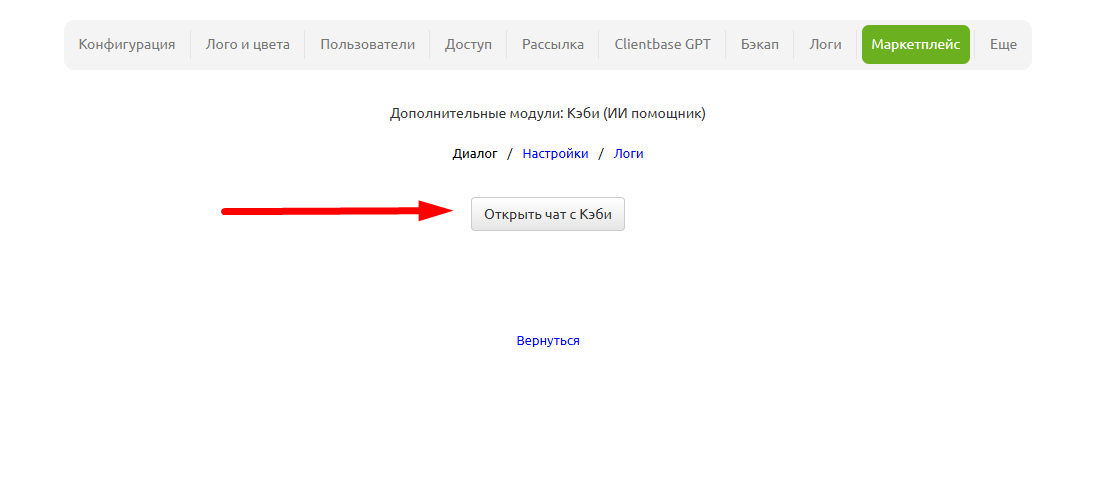
Task: Click the Дополнительные модули: Кэби heading text
Action: (x=548, y=113)
